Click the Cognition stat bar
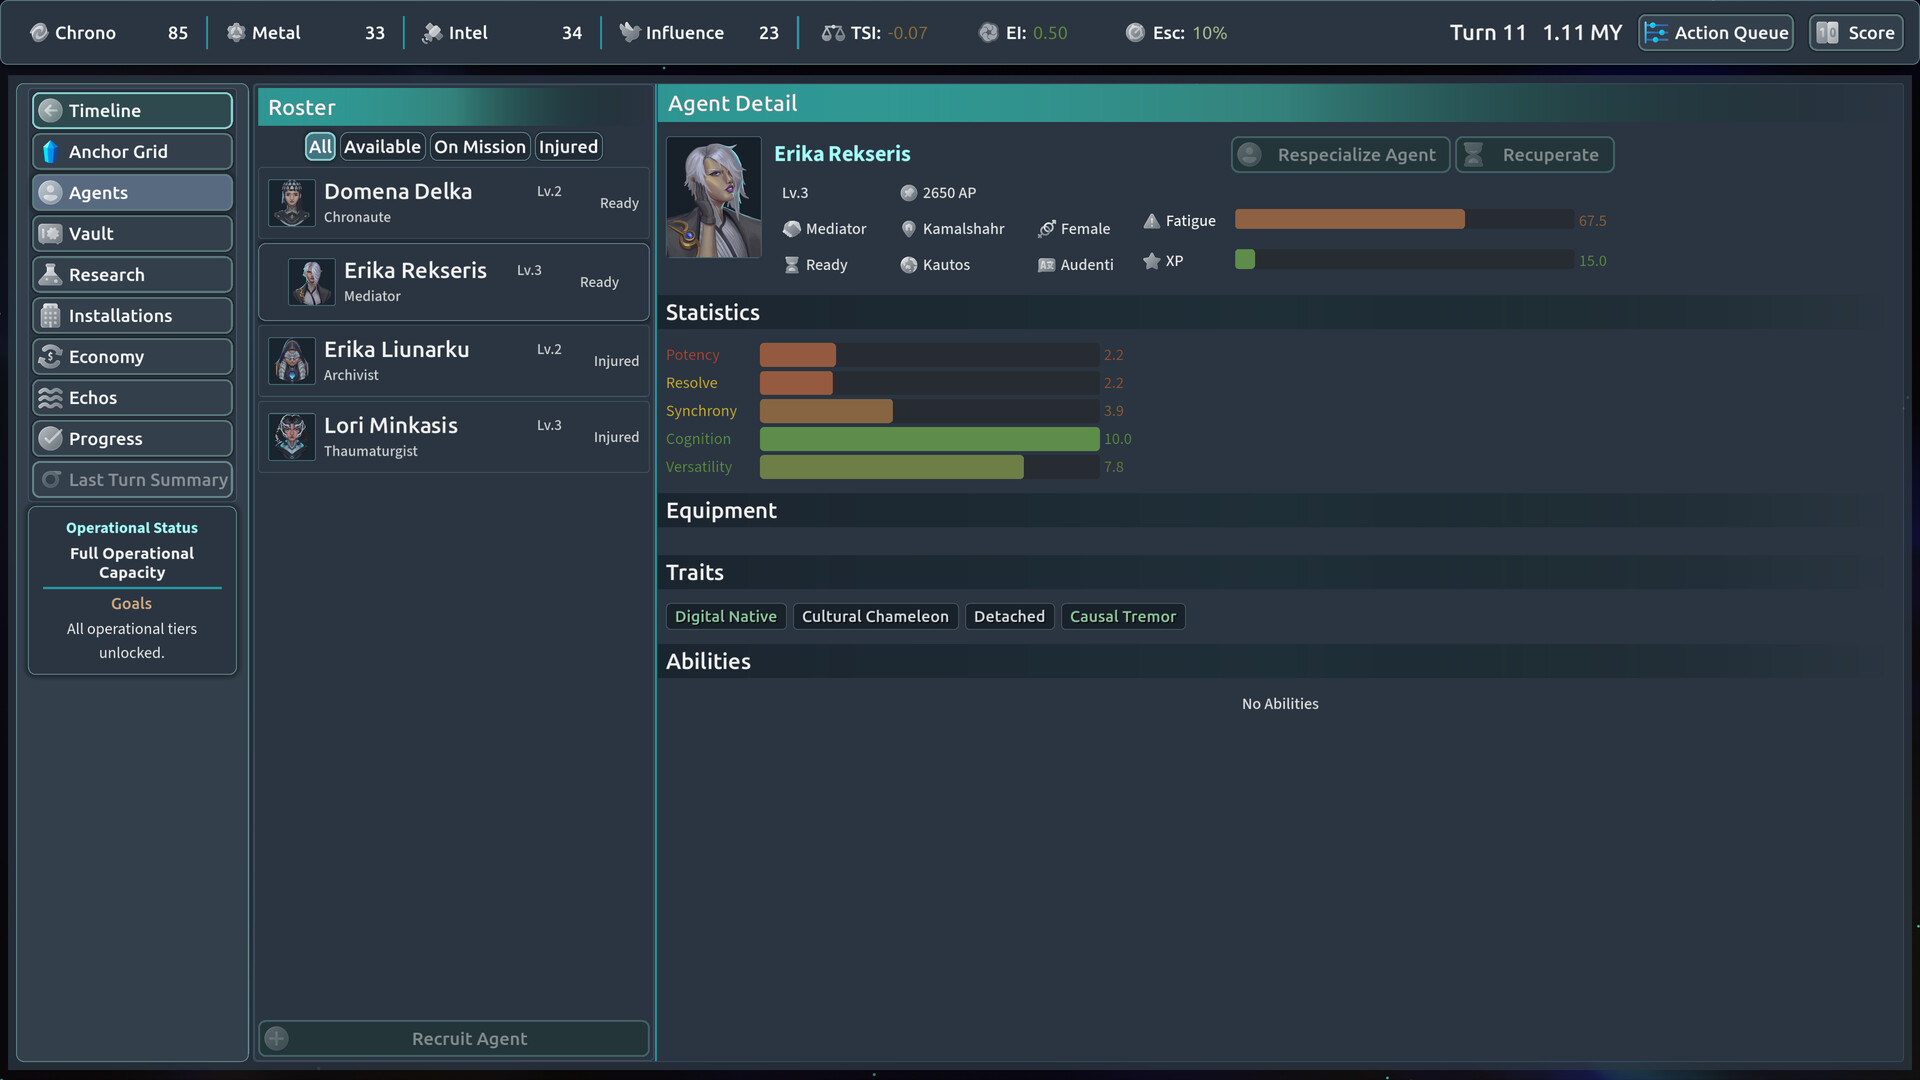The image size is (1920, 1080). [930, 439]
